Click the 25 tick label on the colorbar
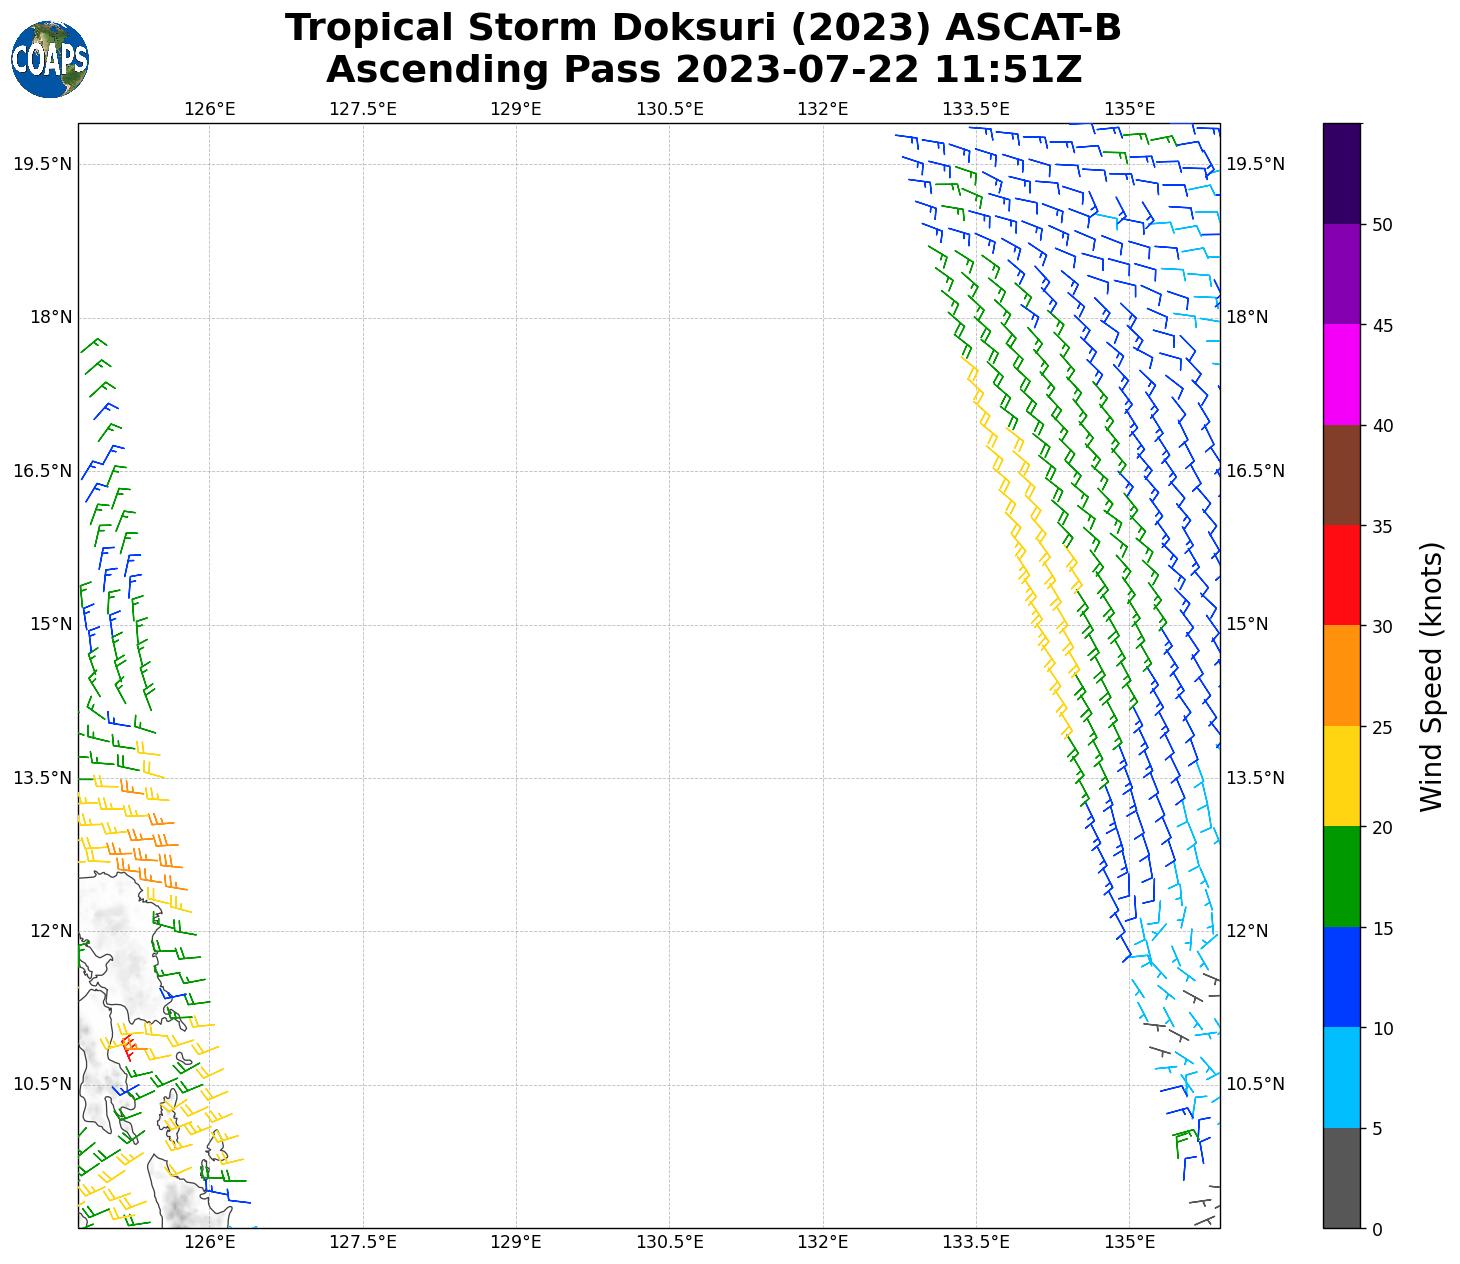Image resolution: width=1460 pixels, height=1264 pixels. 1383,727
